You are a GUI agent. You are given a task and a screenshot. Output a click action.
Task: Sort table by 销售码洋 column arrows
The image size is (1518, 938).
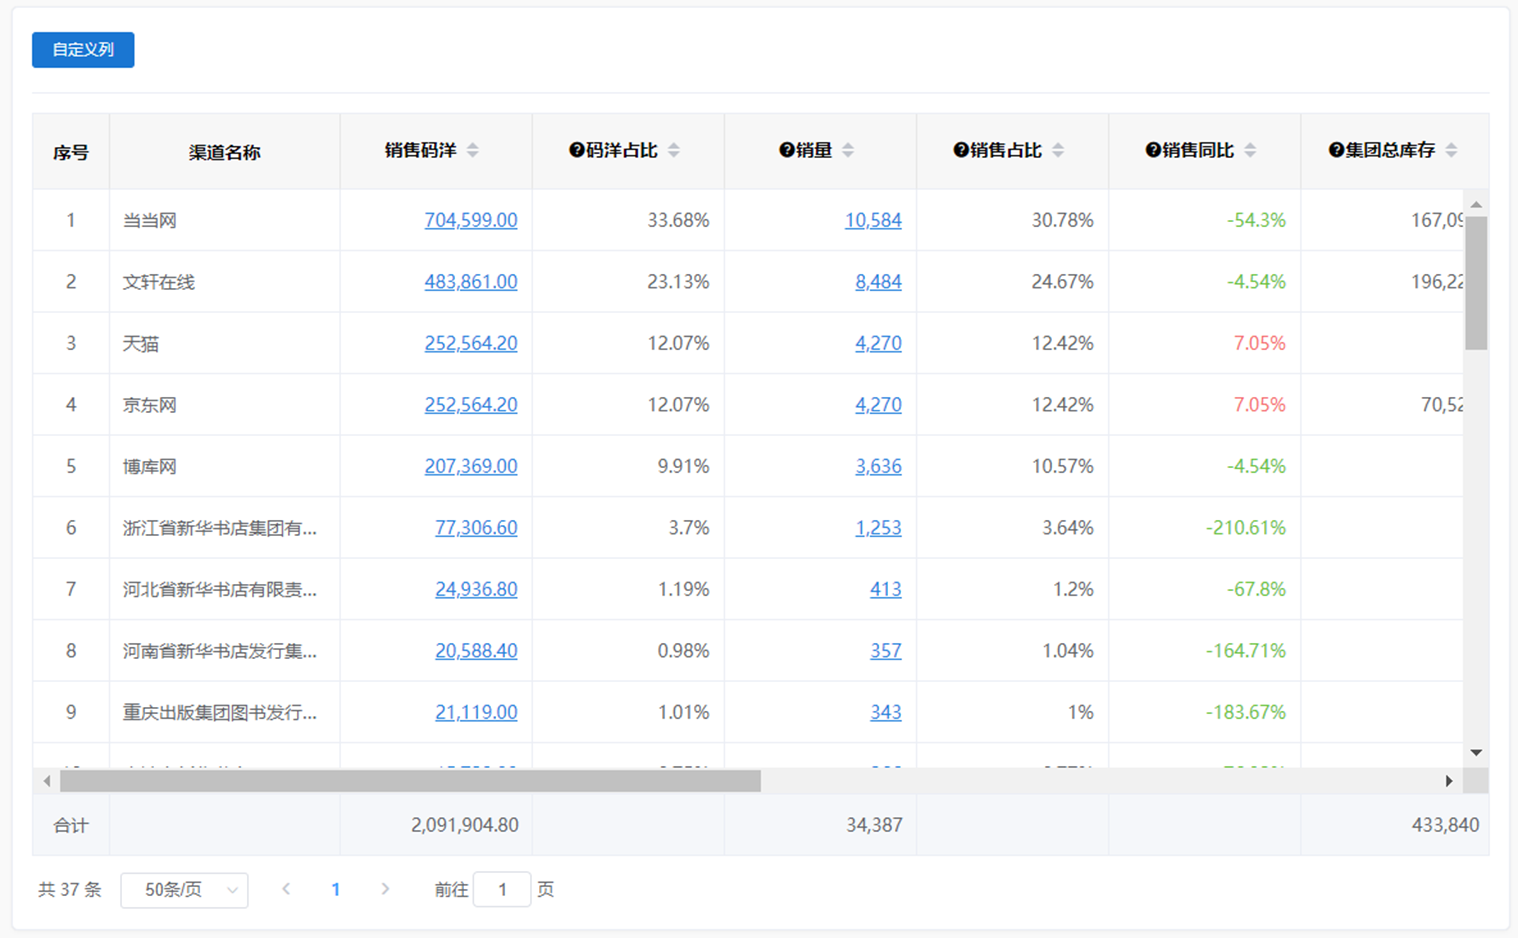tap(473, 150)
